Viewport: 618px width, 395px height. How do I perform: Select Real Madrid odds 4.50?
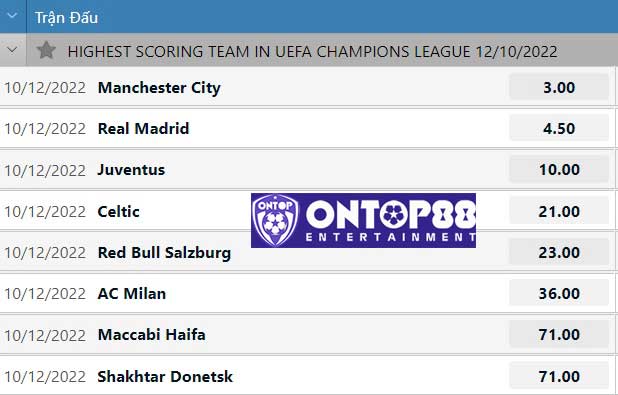point(559,129)
